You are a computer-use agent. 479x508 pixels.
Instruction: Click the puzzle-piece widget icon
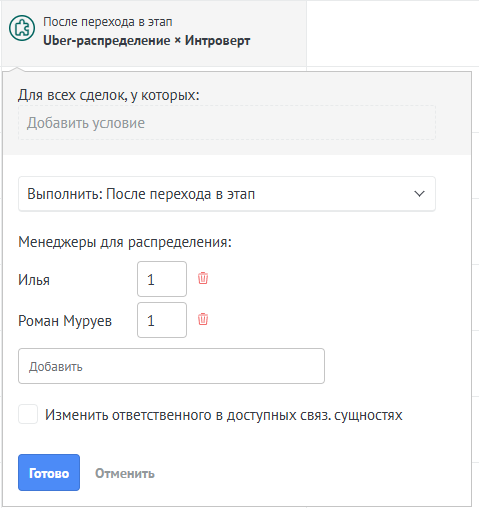click(x=22, y=28)
